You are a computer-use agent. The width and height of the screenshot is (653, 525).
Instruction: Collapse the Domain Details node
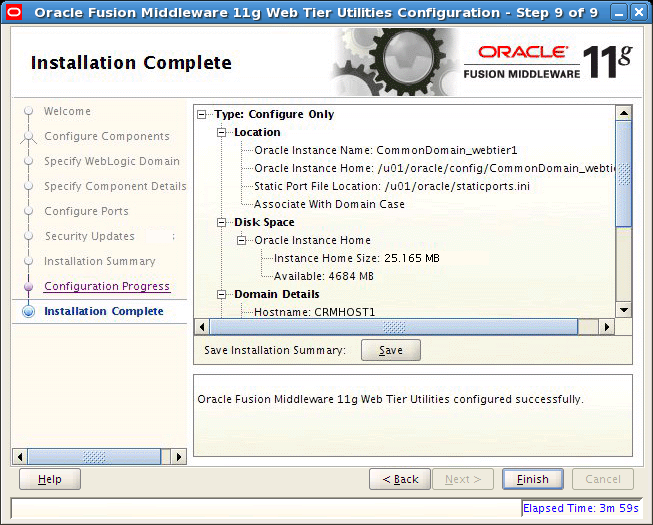(x=222, y=294)
